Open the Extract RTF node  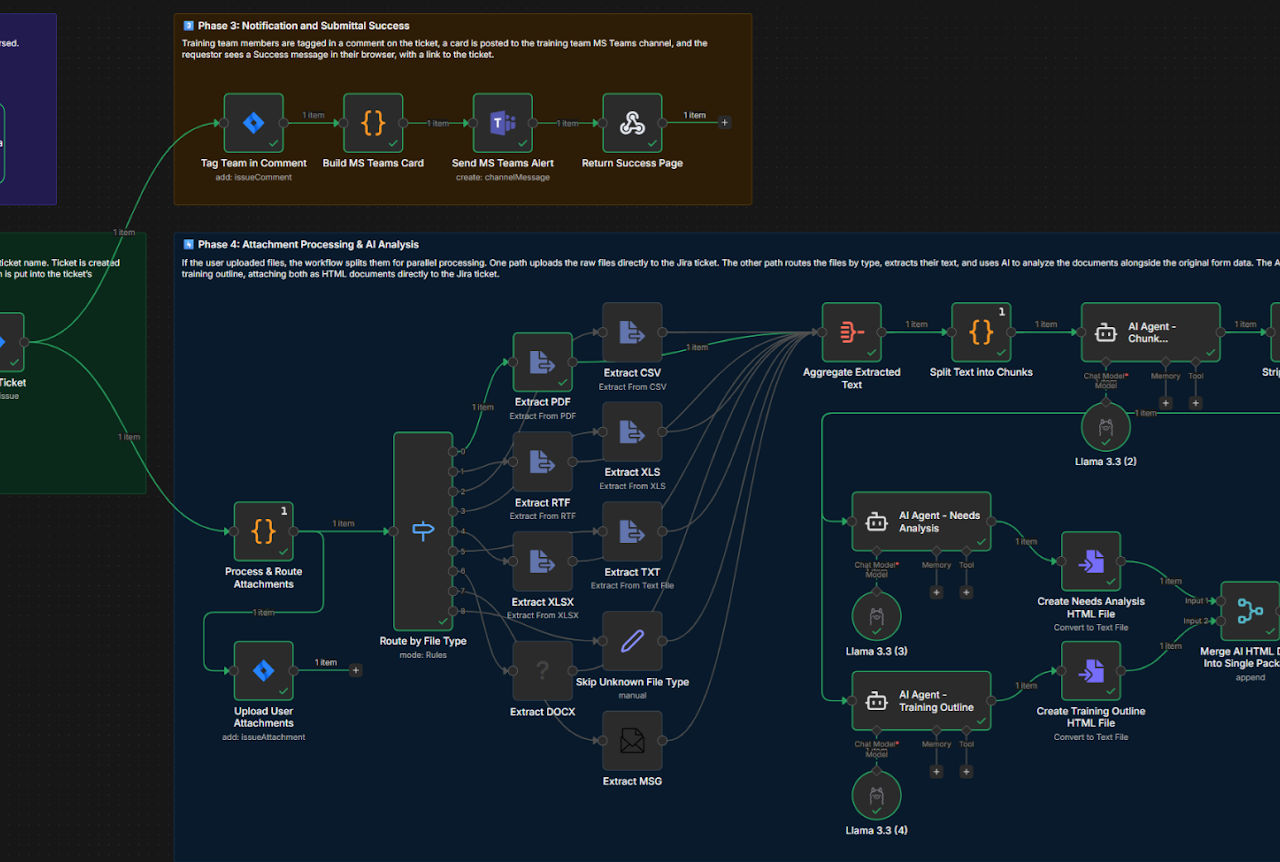[x=542, y=462]
